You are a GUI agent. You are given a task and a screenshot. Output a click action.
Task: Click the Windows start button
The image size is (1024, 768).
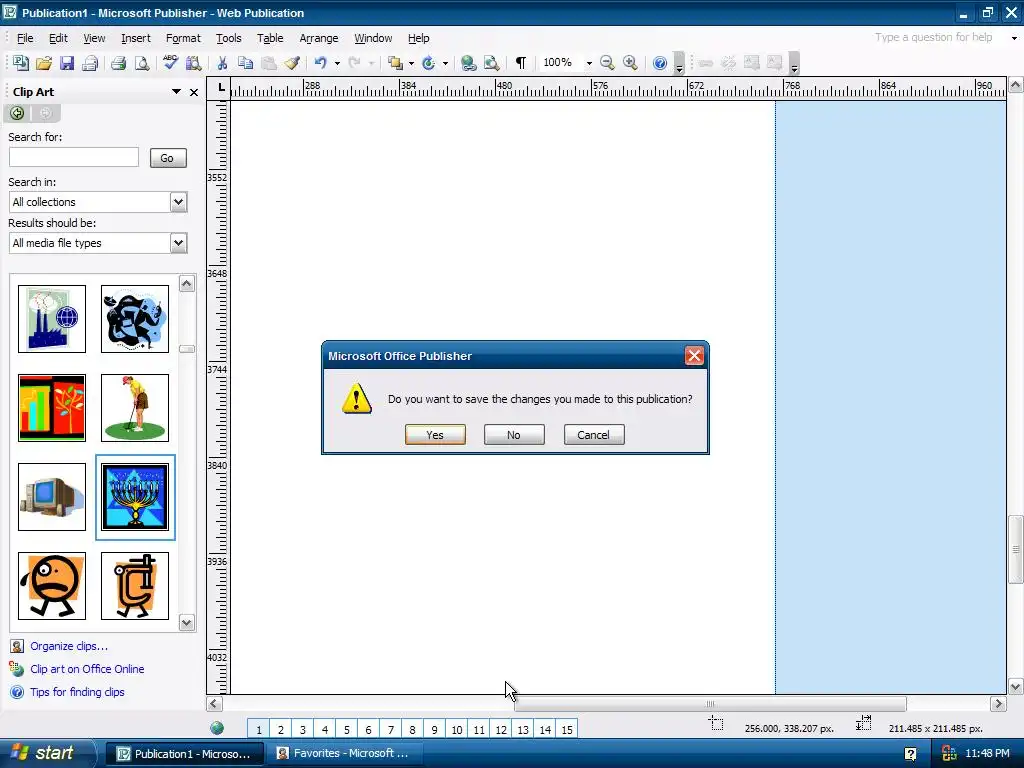46,753
